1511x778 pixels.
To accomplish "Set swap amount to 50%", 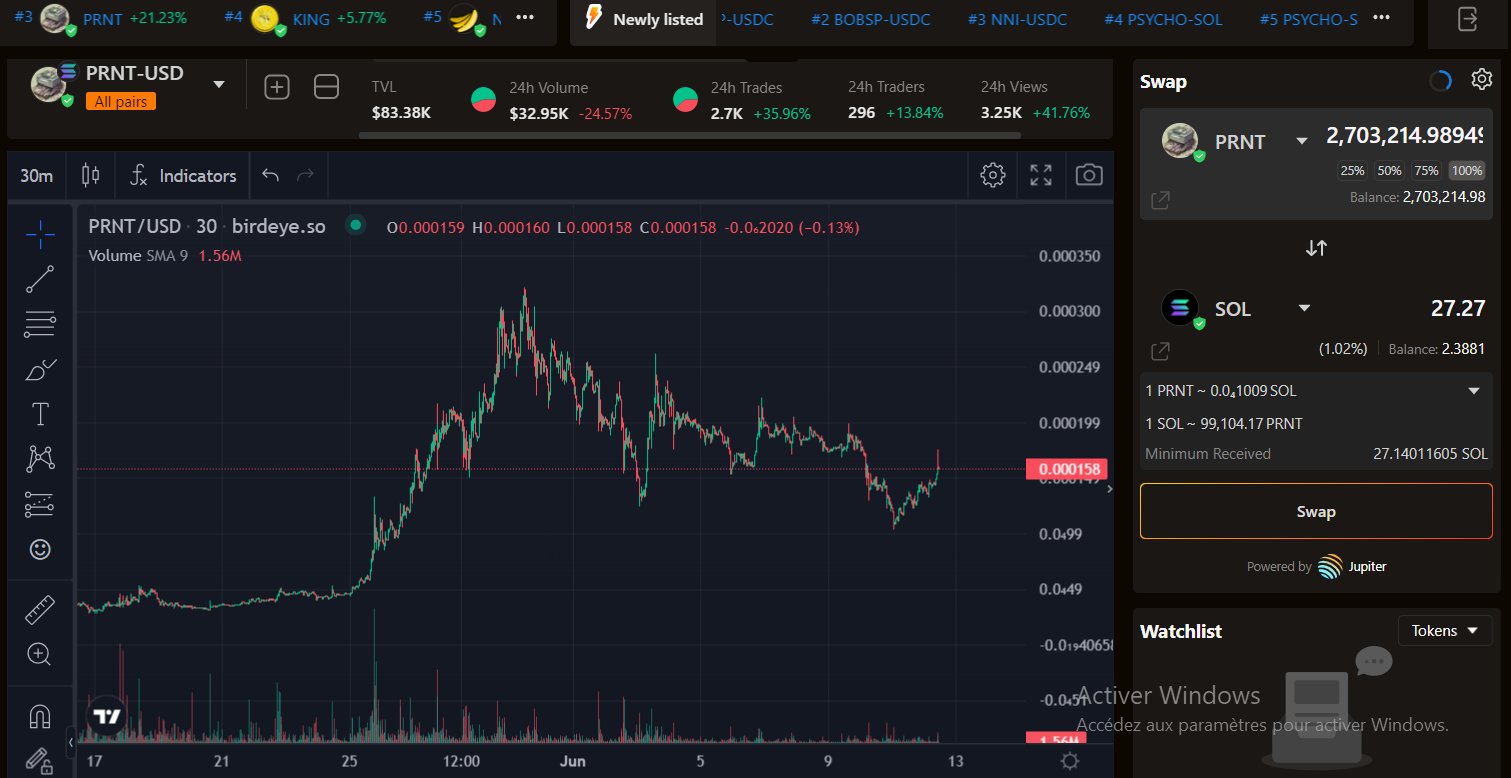I will pyautogui.click(x=1389, y=171).
